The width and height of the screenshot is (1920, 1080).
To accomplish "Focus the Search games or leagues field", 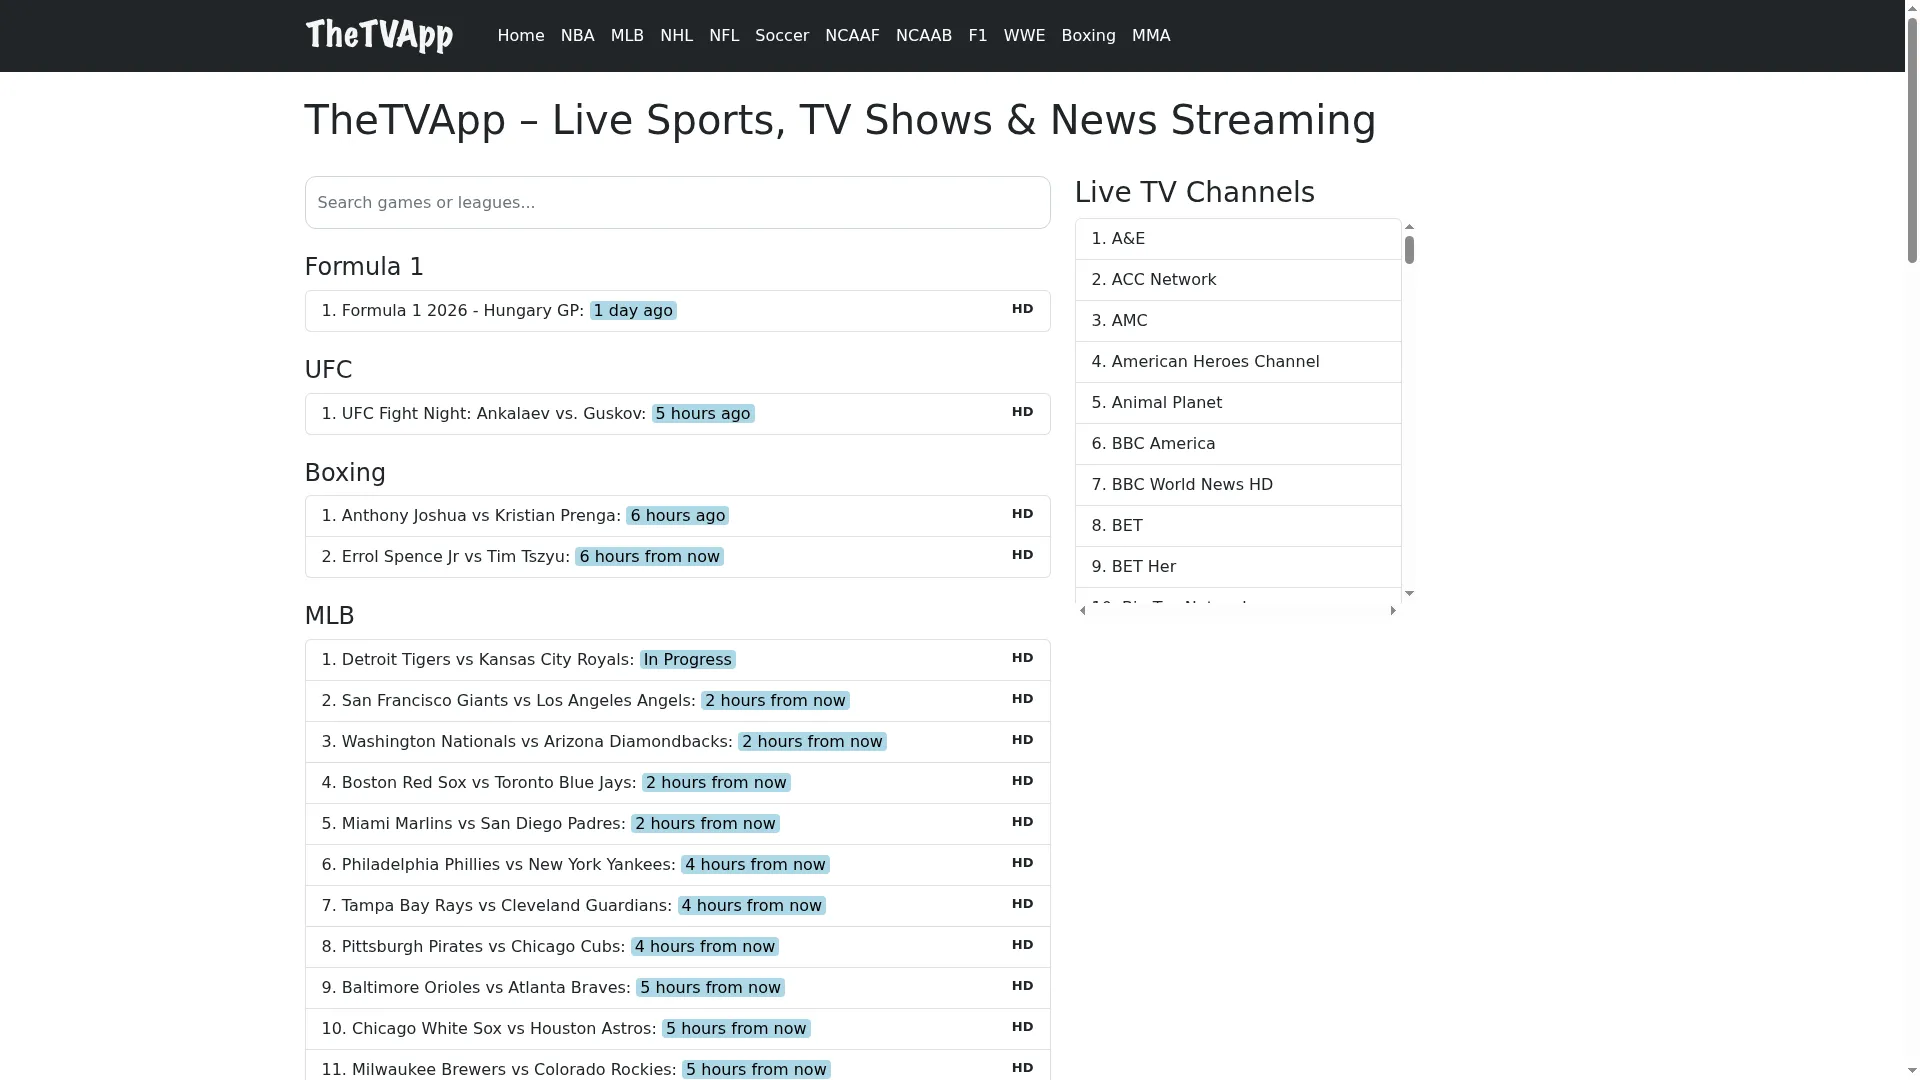I will point(677,203).
